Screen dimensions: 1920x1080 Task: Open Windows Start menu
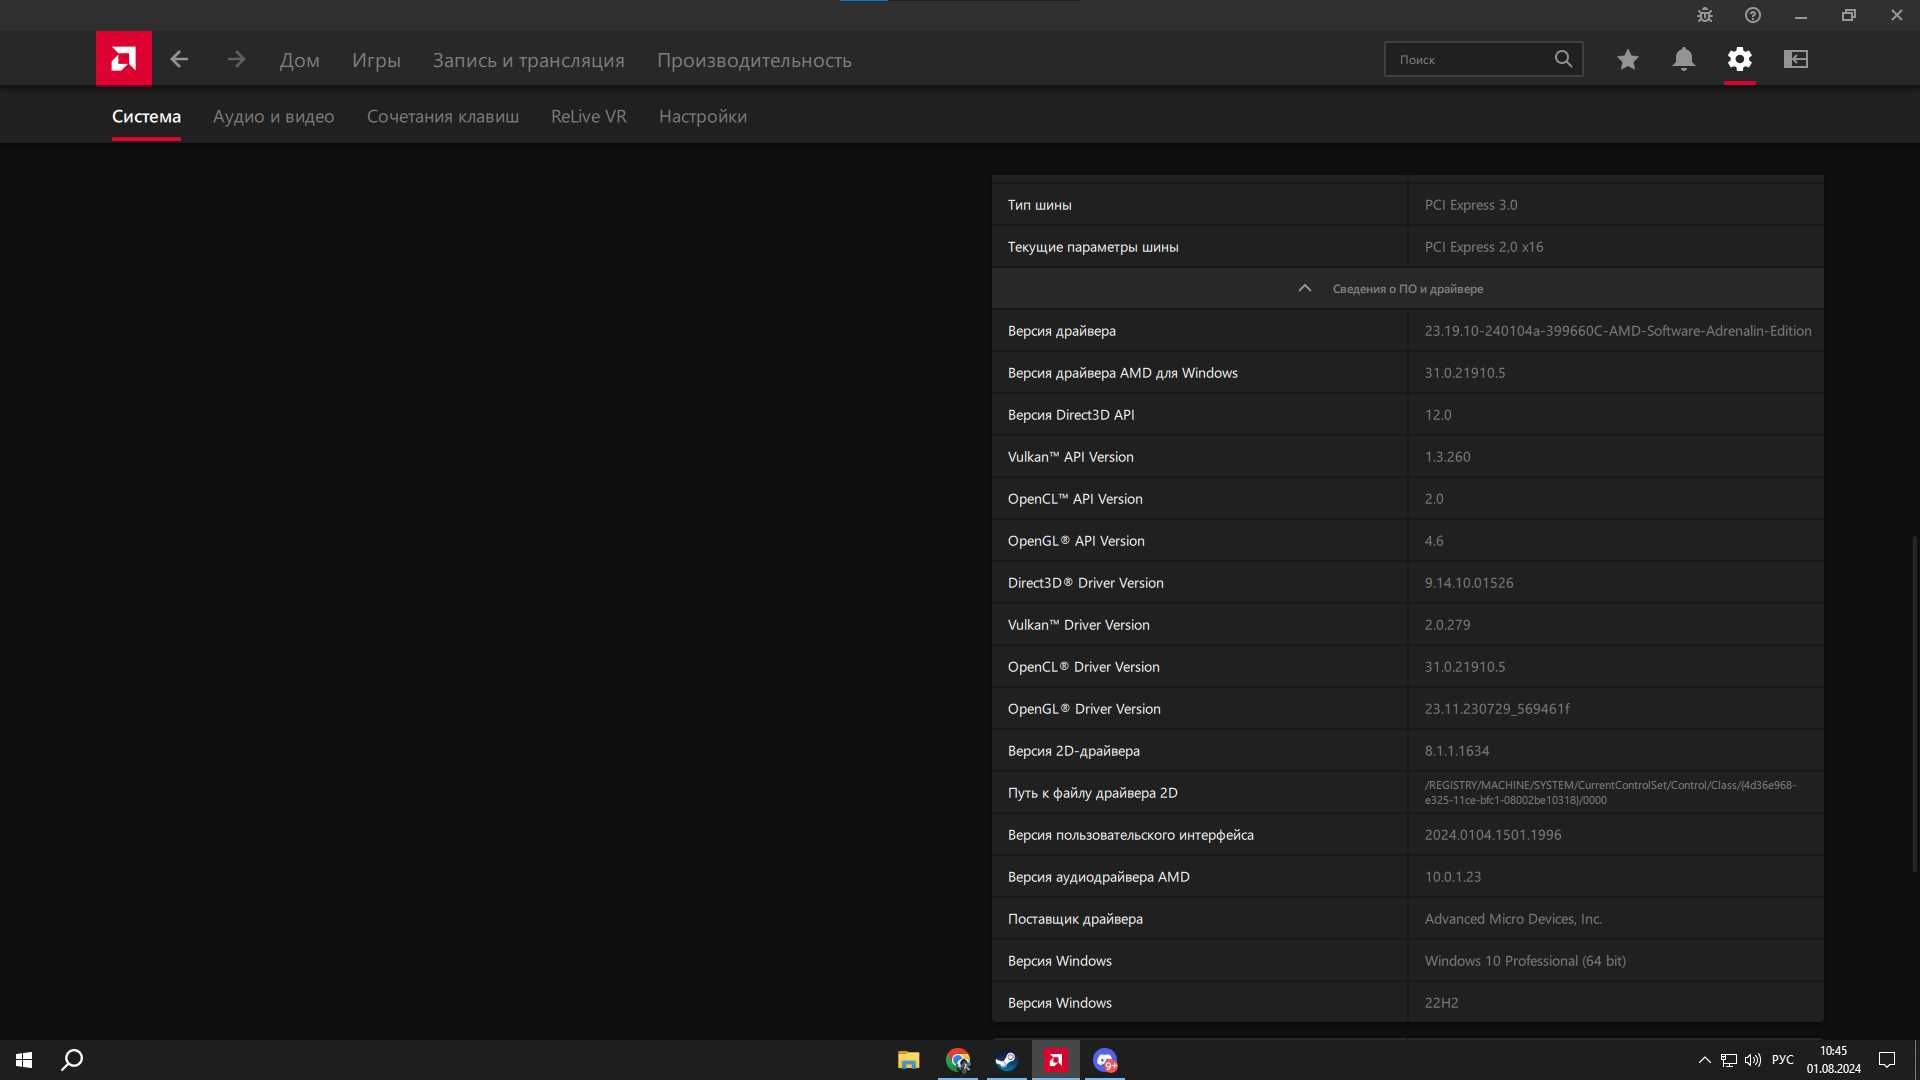click(x=24, y=1060)
